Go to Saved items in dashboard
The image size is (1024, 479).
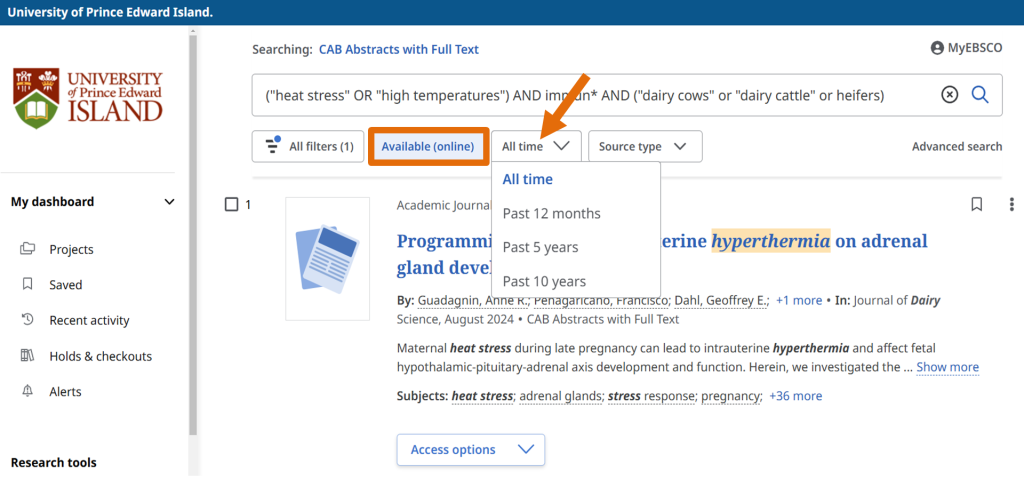[x=66, y=285]
